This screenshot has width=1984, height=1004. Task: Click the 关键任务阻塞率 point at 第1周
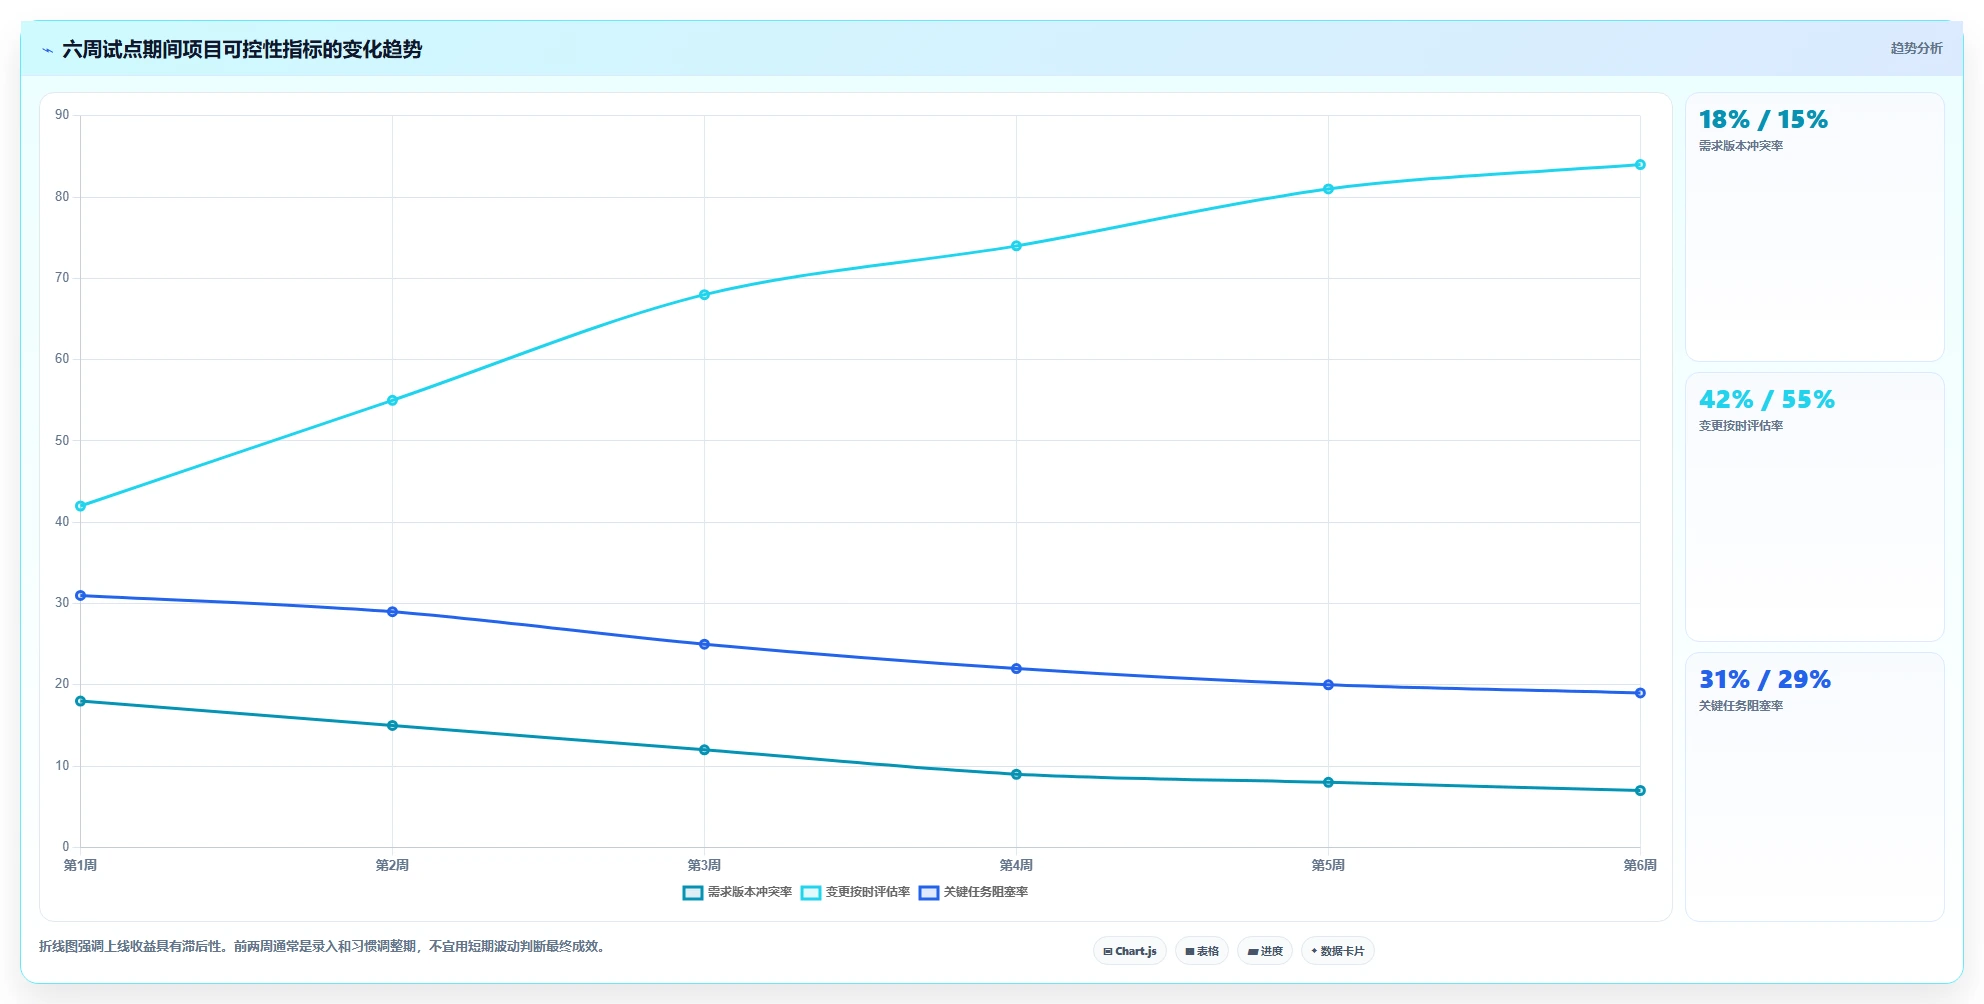click(81, 596)
